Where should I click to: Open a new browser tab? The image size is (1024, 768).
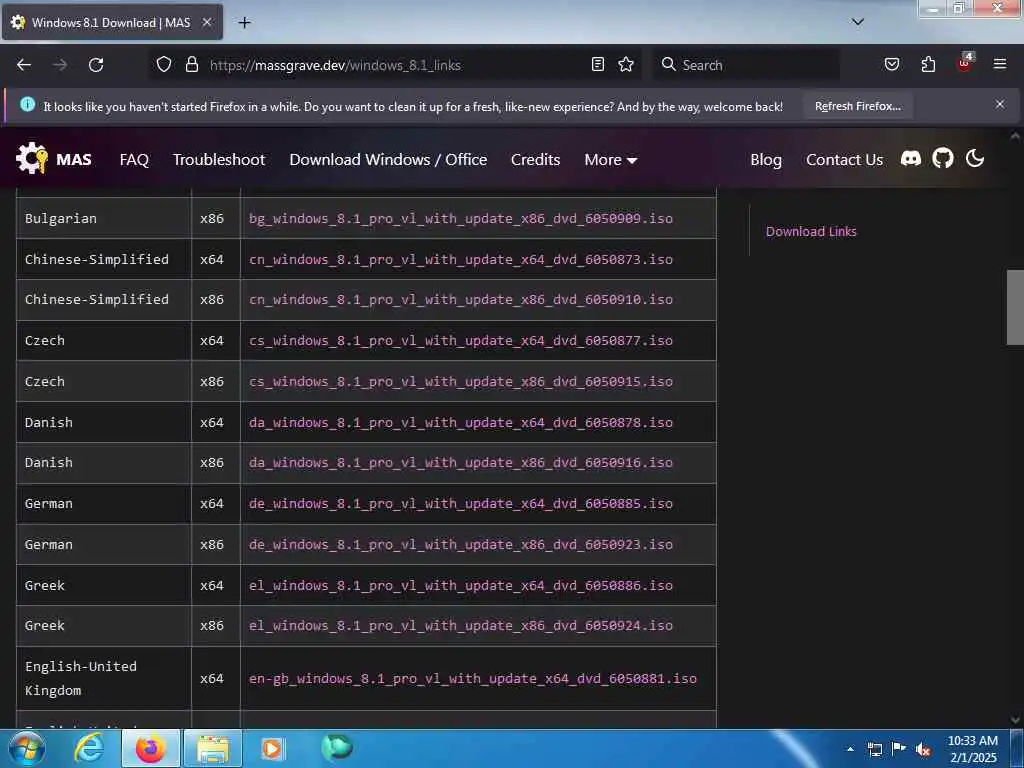pyautogui.click(x=244, y=23)
